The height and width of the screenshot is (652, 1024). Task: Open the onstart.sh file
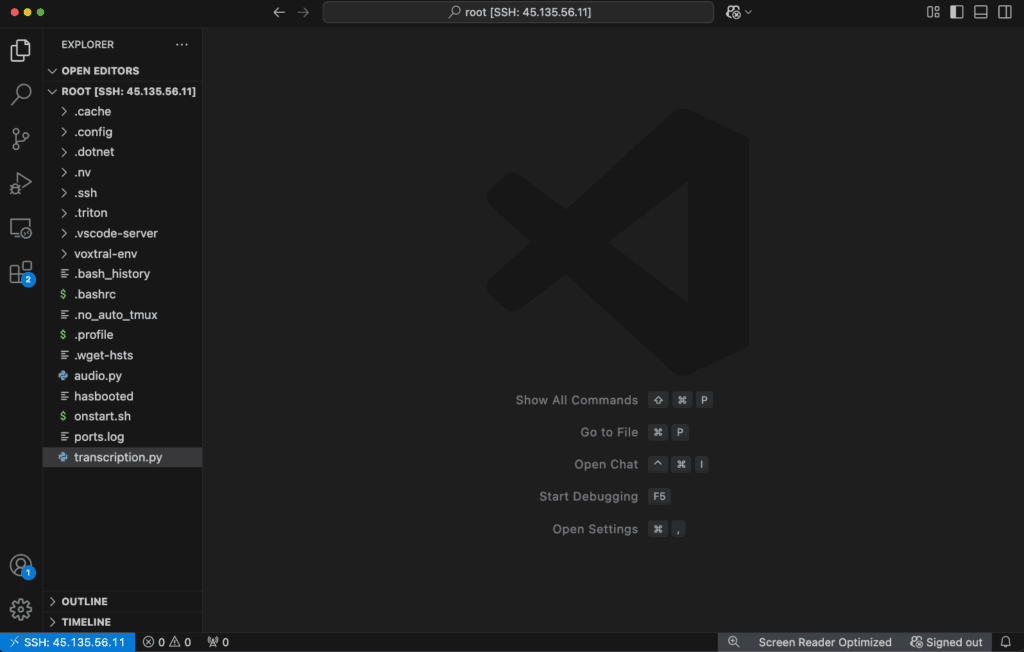(122, 416)
